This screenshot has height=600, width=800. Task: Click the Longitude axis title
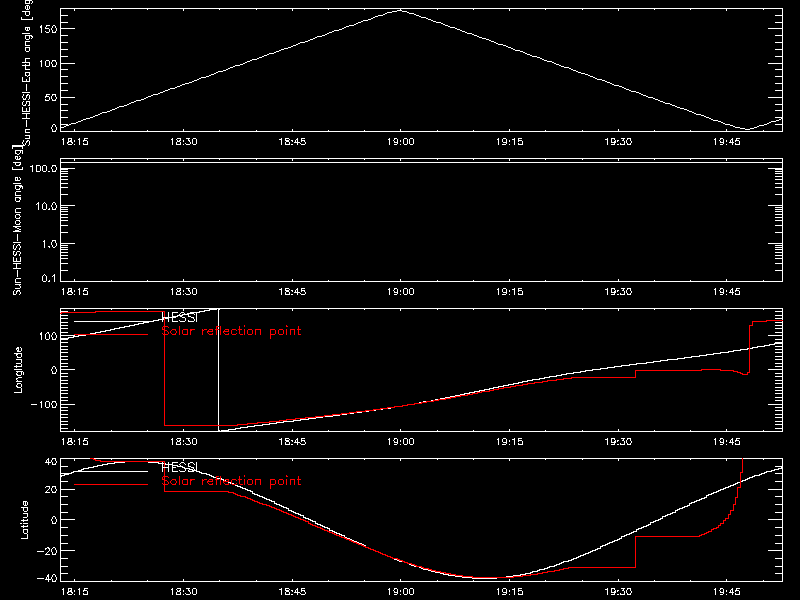click(18, 369)
